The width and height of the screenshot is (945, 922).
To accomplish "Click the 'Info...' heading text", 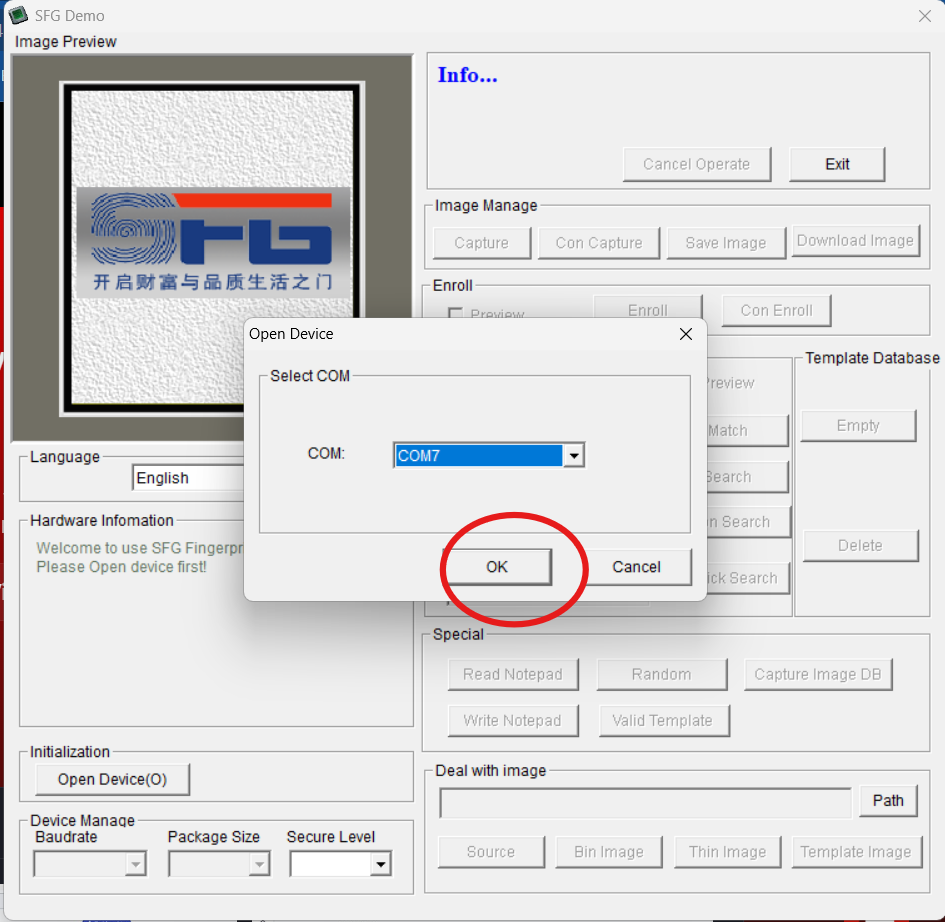I will pyautogui.click(x=468, y=75).
